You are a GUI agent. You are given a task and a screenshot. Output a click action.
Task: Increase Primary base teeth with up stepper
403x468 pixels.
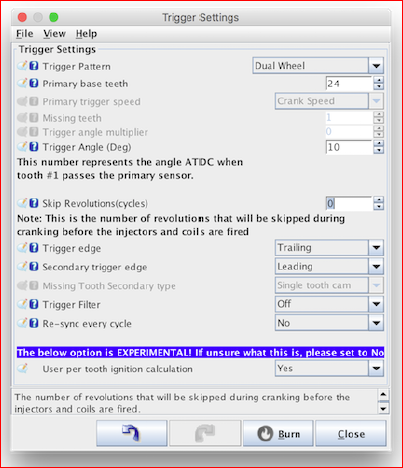[x=378, y=80]
